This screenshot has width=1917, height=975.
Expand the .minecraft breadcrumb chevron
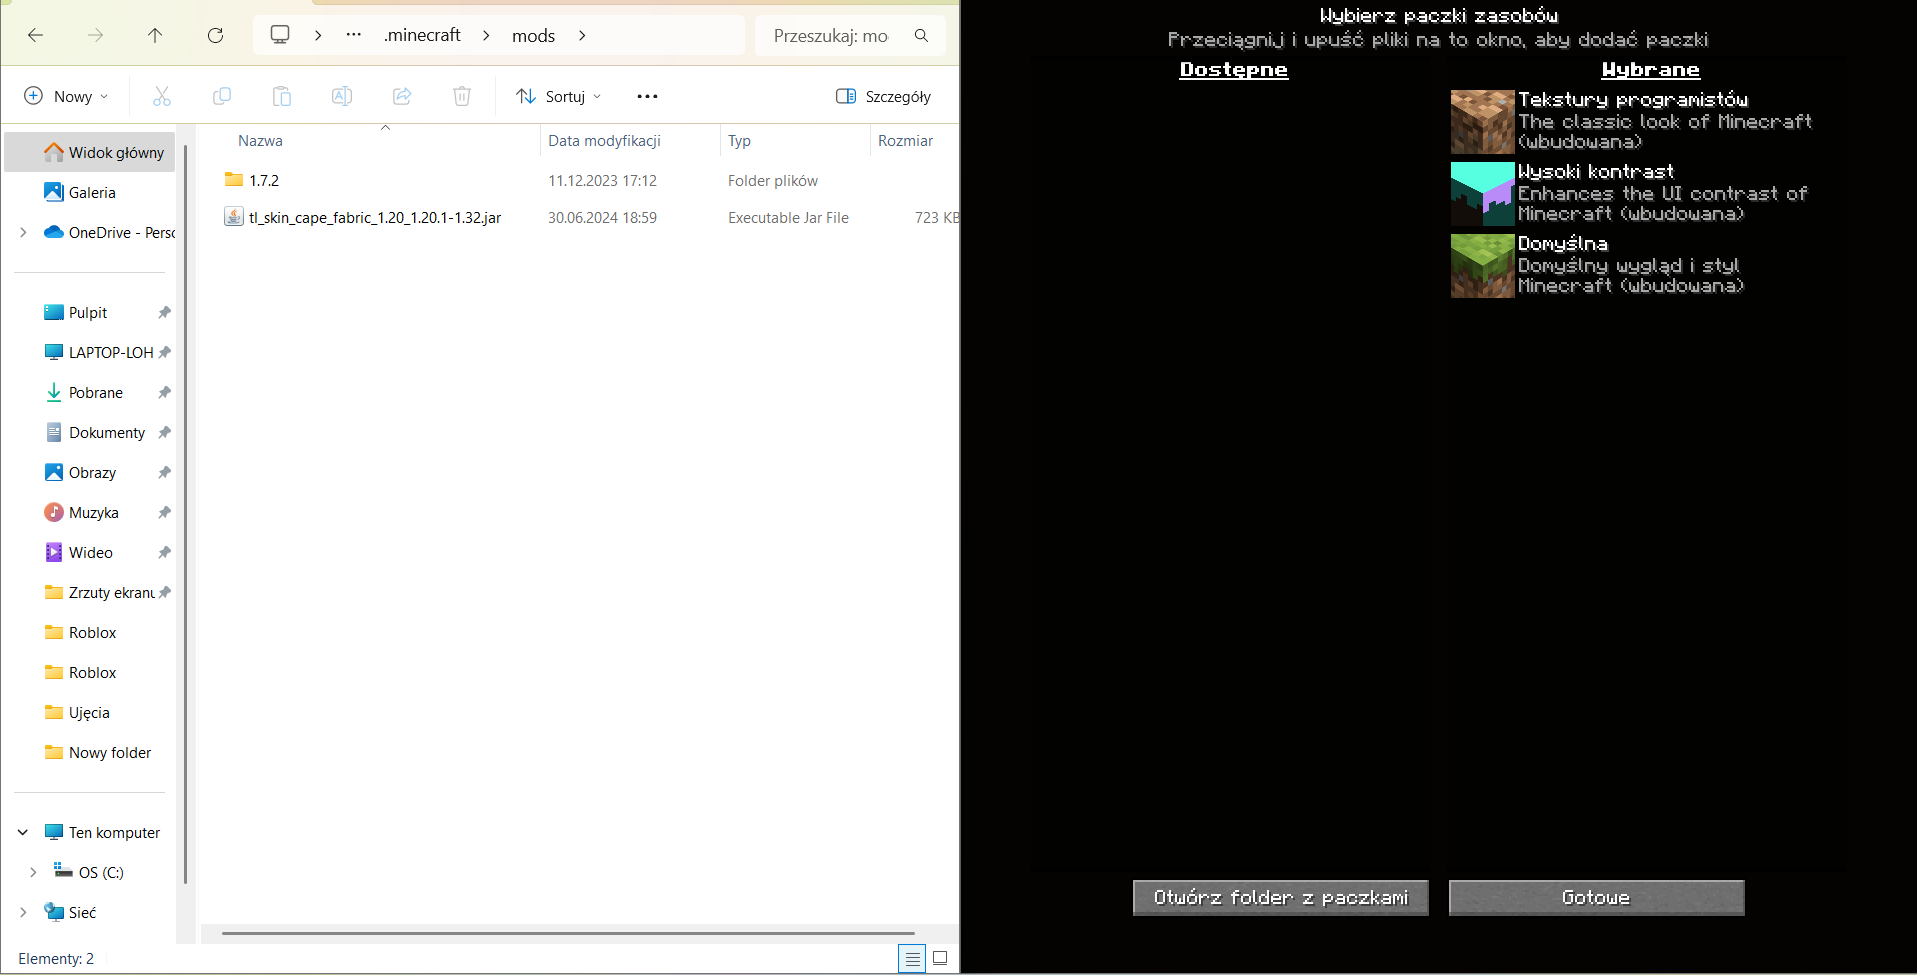(x=487, y=36)
